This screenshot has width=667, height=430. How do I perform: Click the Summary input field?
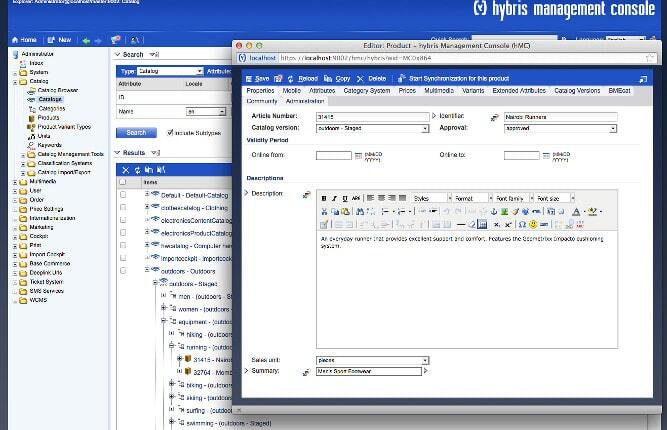(369, 371)
